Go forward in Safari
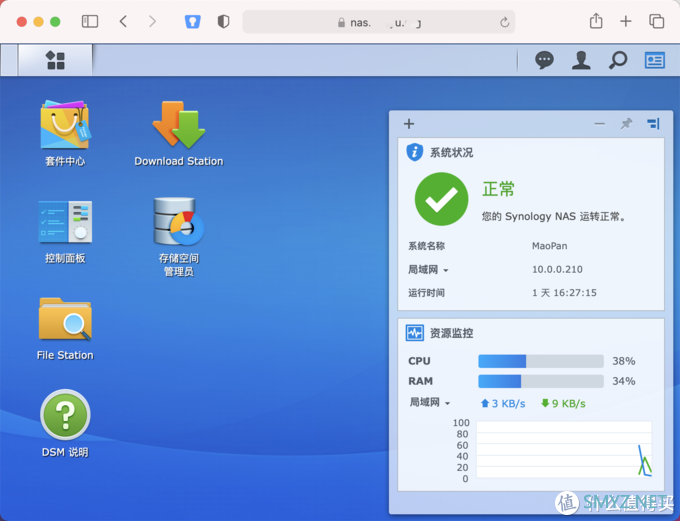Image resolution: width=680 pixels, height=521 pixels. coord(152,21)
